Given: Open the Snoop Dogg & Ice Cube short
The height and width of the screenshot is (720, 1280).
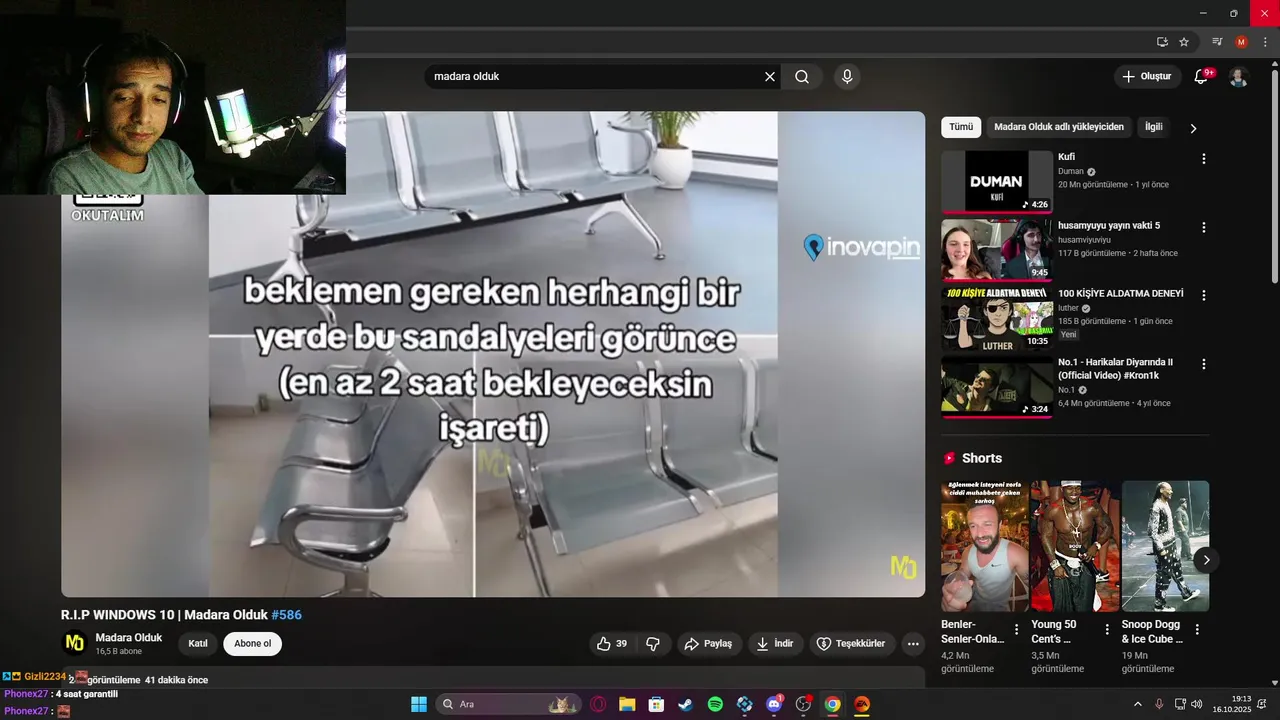Looking at the screenshot, I should pyautogui.click(x=1165, y=546).
